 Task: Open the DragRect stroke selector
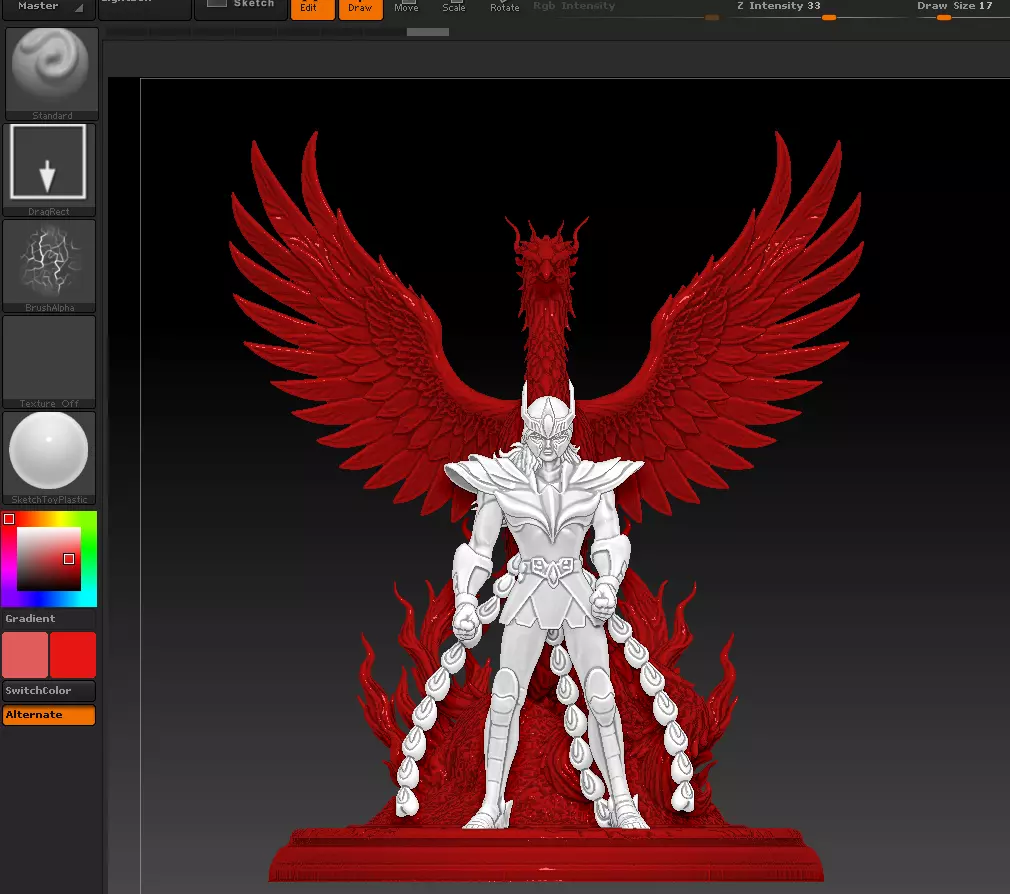(x=49, y=169)
